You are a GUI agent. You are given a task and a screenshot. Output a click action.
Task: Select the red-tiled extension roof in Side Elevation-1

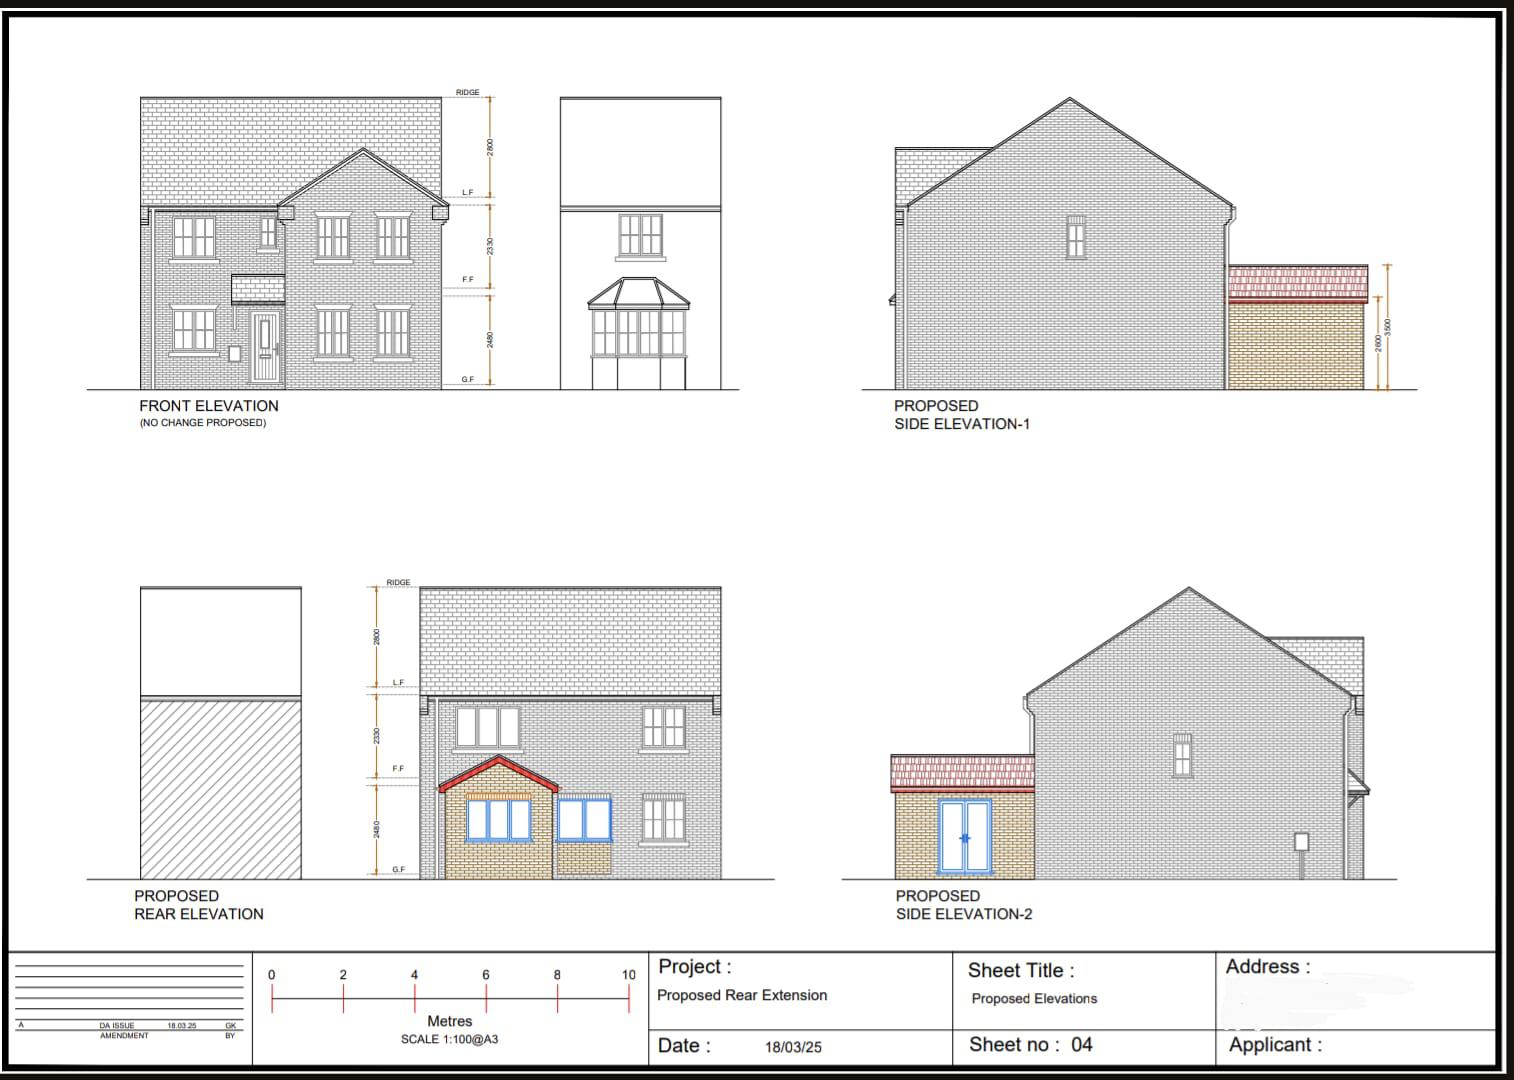1298,283
